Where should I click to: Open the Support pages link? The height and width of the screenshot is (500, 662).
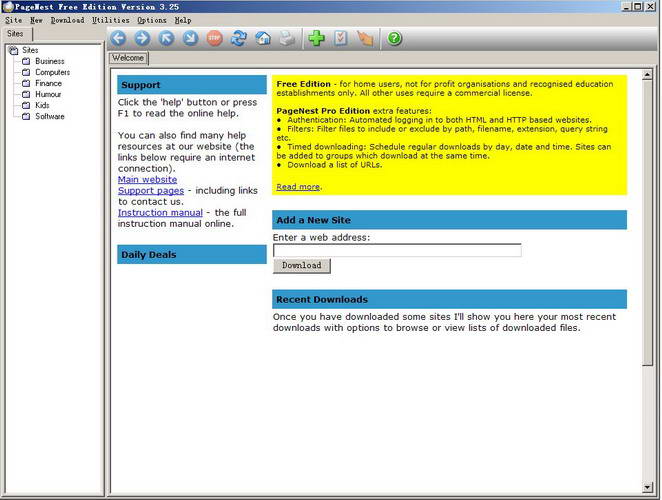(x=151, y=190)
